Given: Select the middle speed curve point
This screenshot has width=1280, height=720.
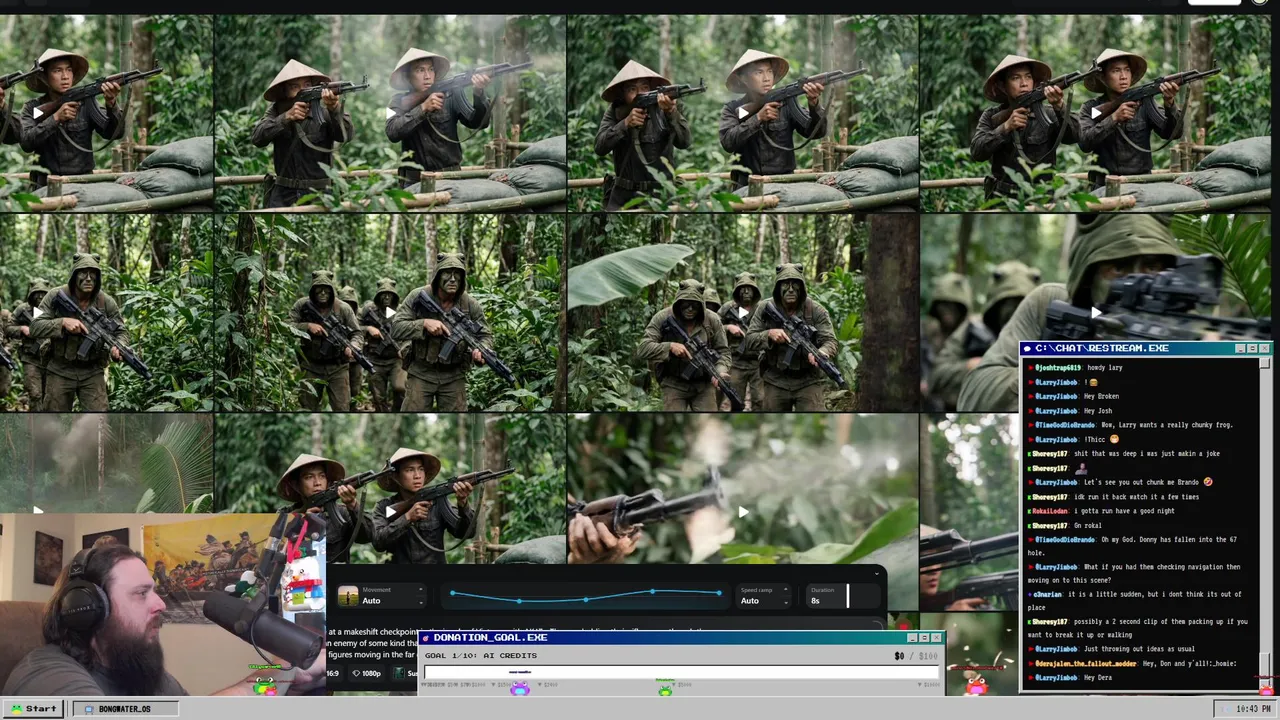Looking at the screenshot, I should click(586, 600).
